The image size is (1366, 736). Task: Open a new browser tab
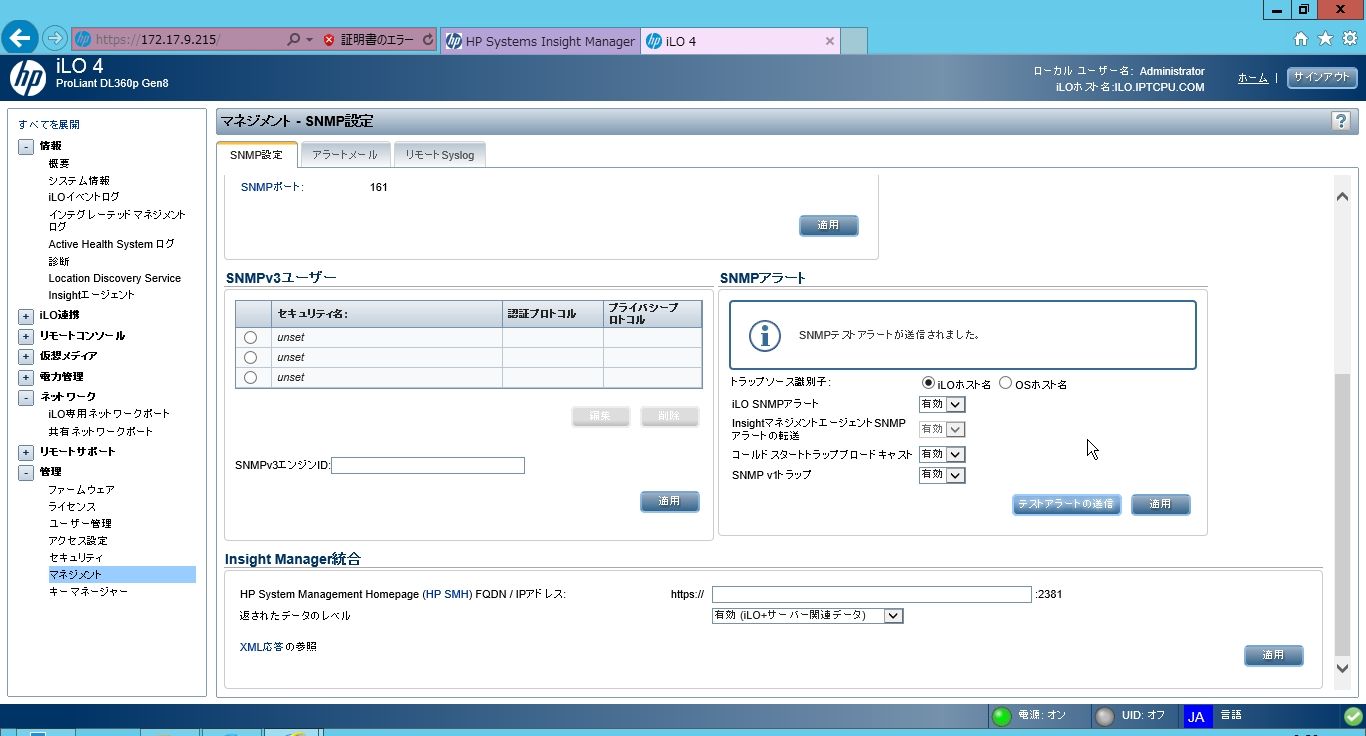(x=853, y=41)
